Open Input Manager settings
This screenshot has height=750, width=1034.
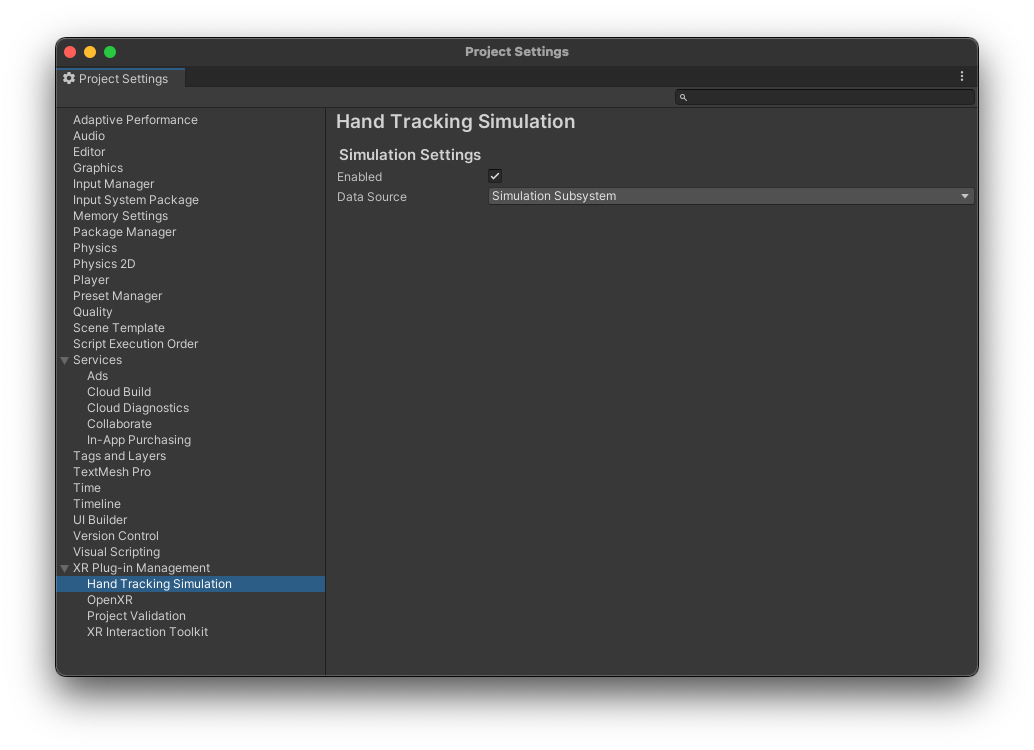[113, 184]
